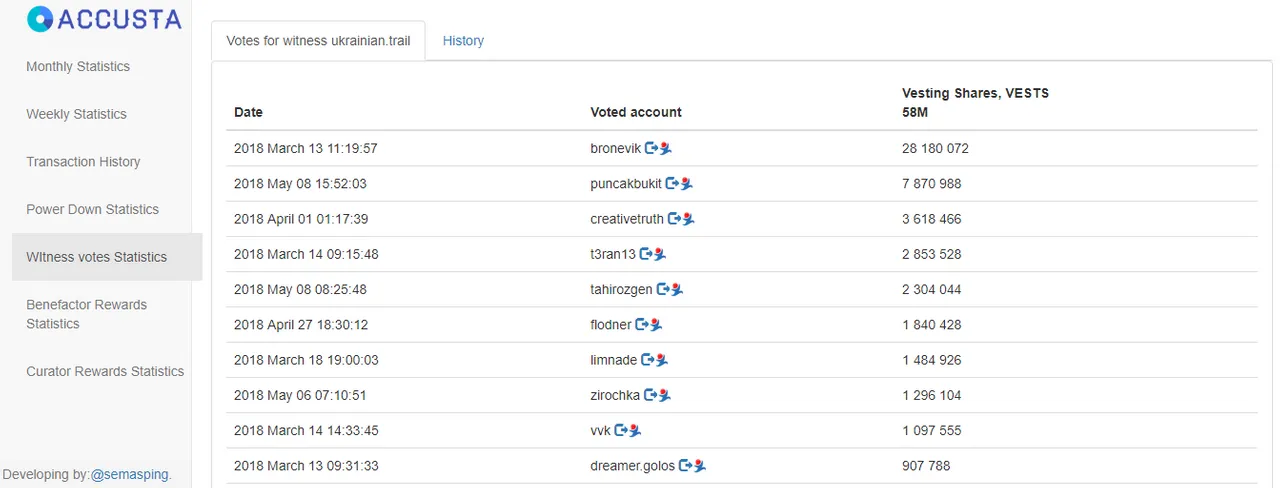
Task: Click the Vesting Shares column header
Action: (x=975, y=102)
